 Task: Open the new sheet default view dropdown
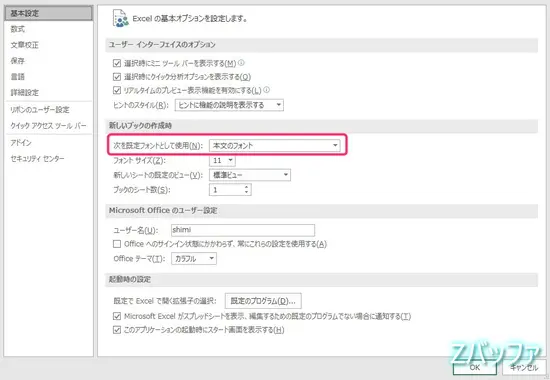coord(250,175)
